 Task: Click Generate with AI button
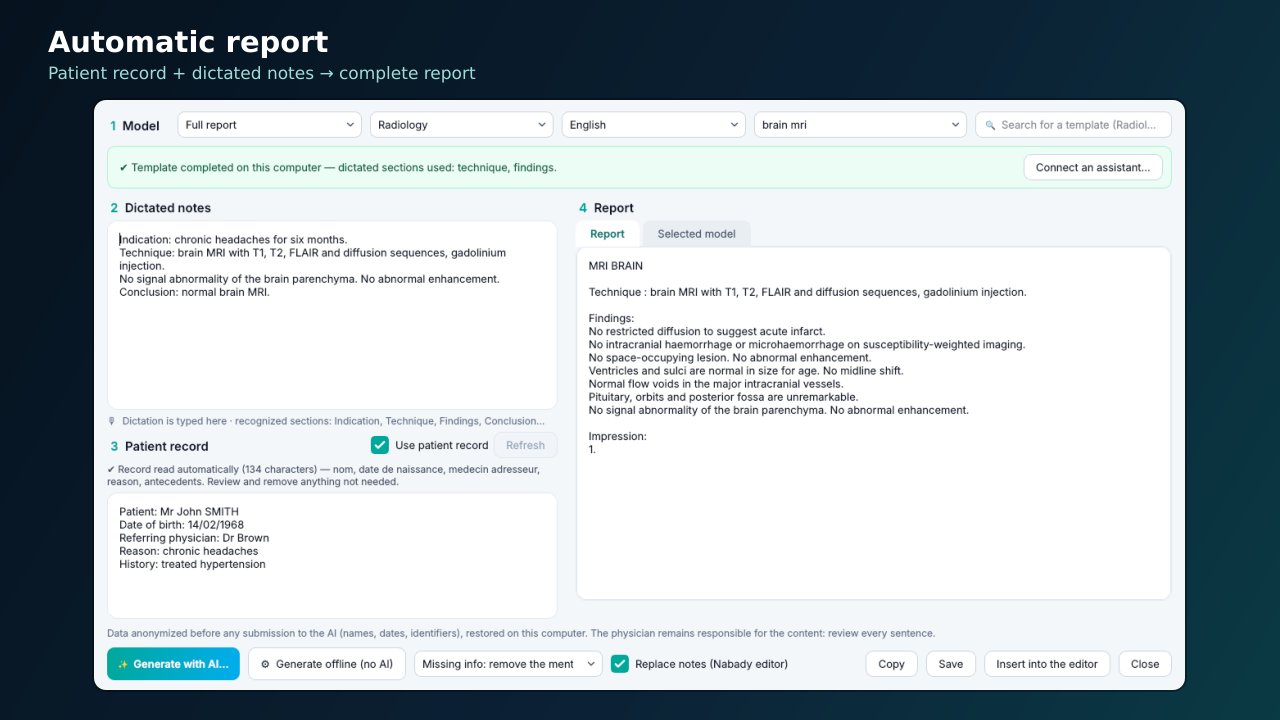pyautogui.click(x=173, y=664)
